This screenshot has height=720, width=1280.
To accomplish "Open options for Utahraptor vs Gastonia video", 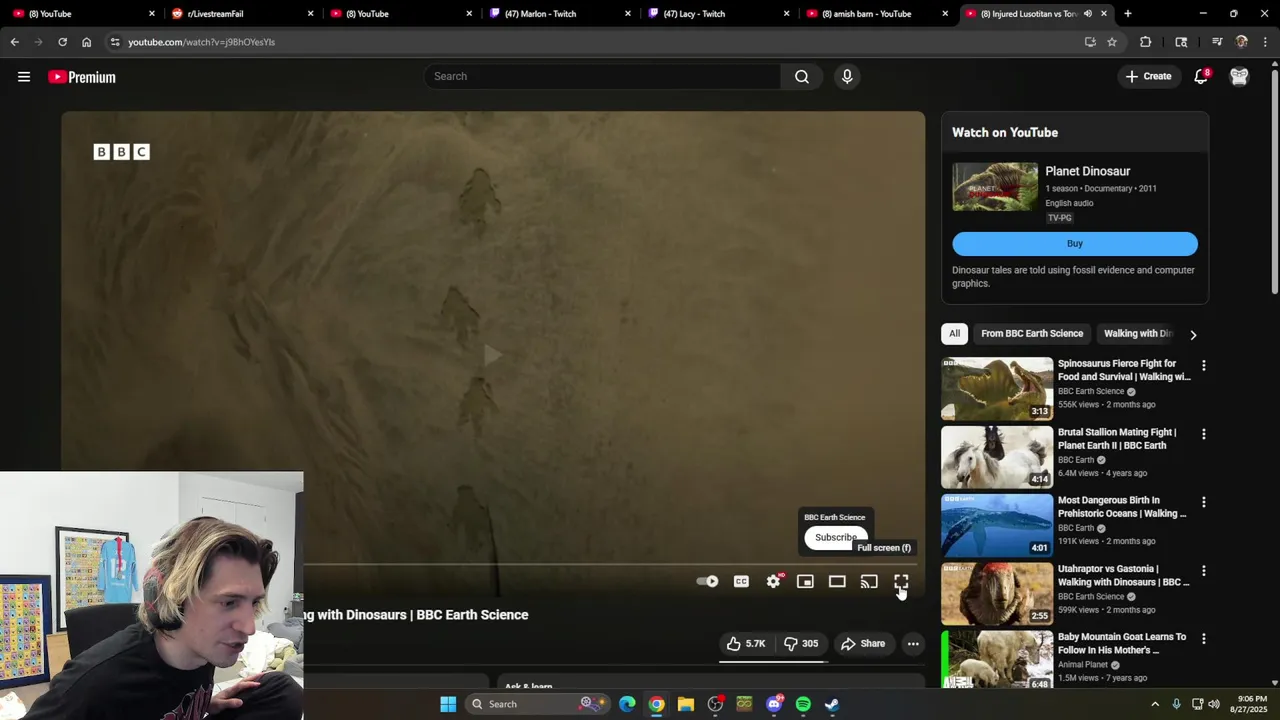I will [x=1203, y=570].
